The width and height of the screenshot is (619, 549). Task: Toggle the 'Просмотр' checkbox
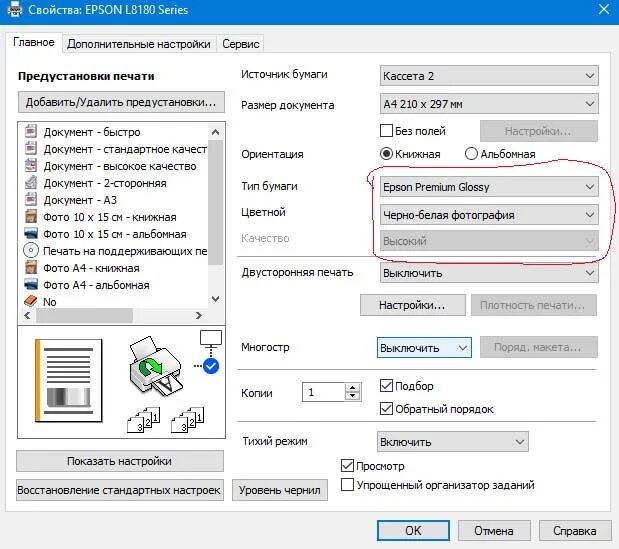pos(347,466)
